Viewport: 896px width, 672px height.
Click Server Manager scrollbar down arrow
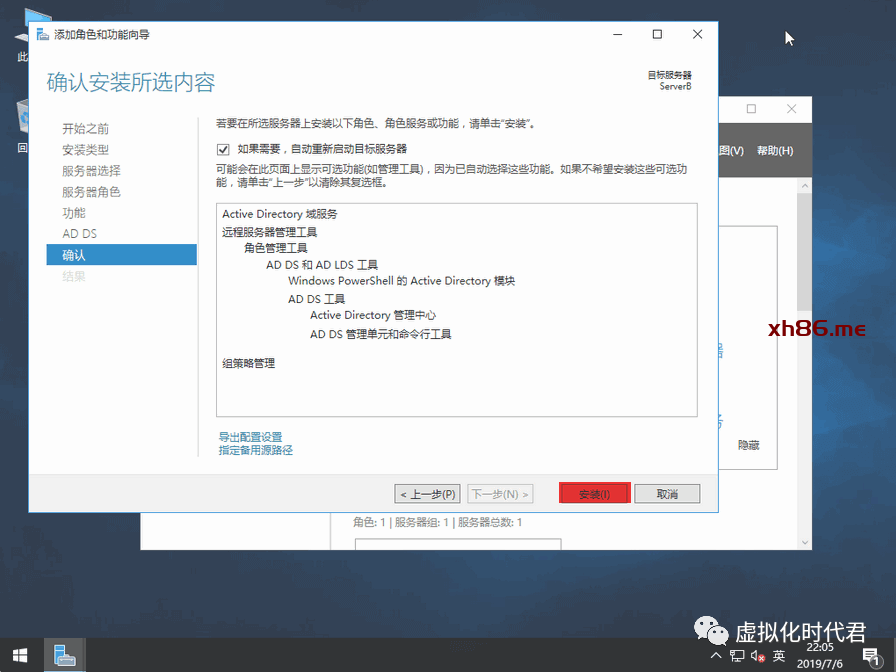point(805,543)
